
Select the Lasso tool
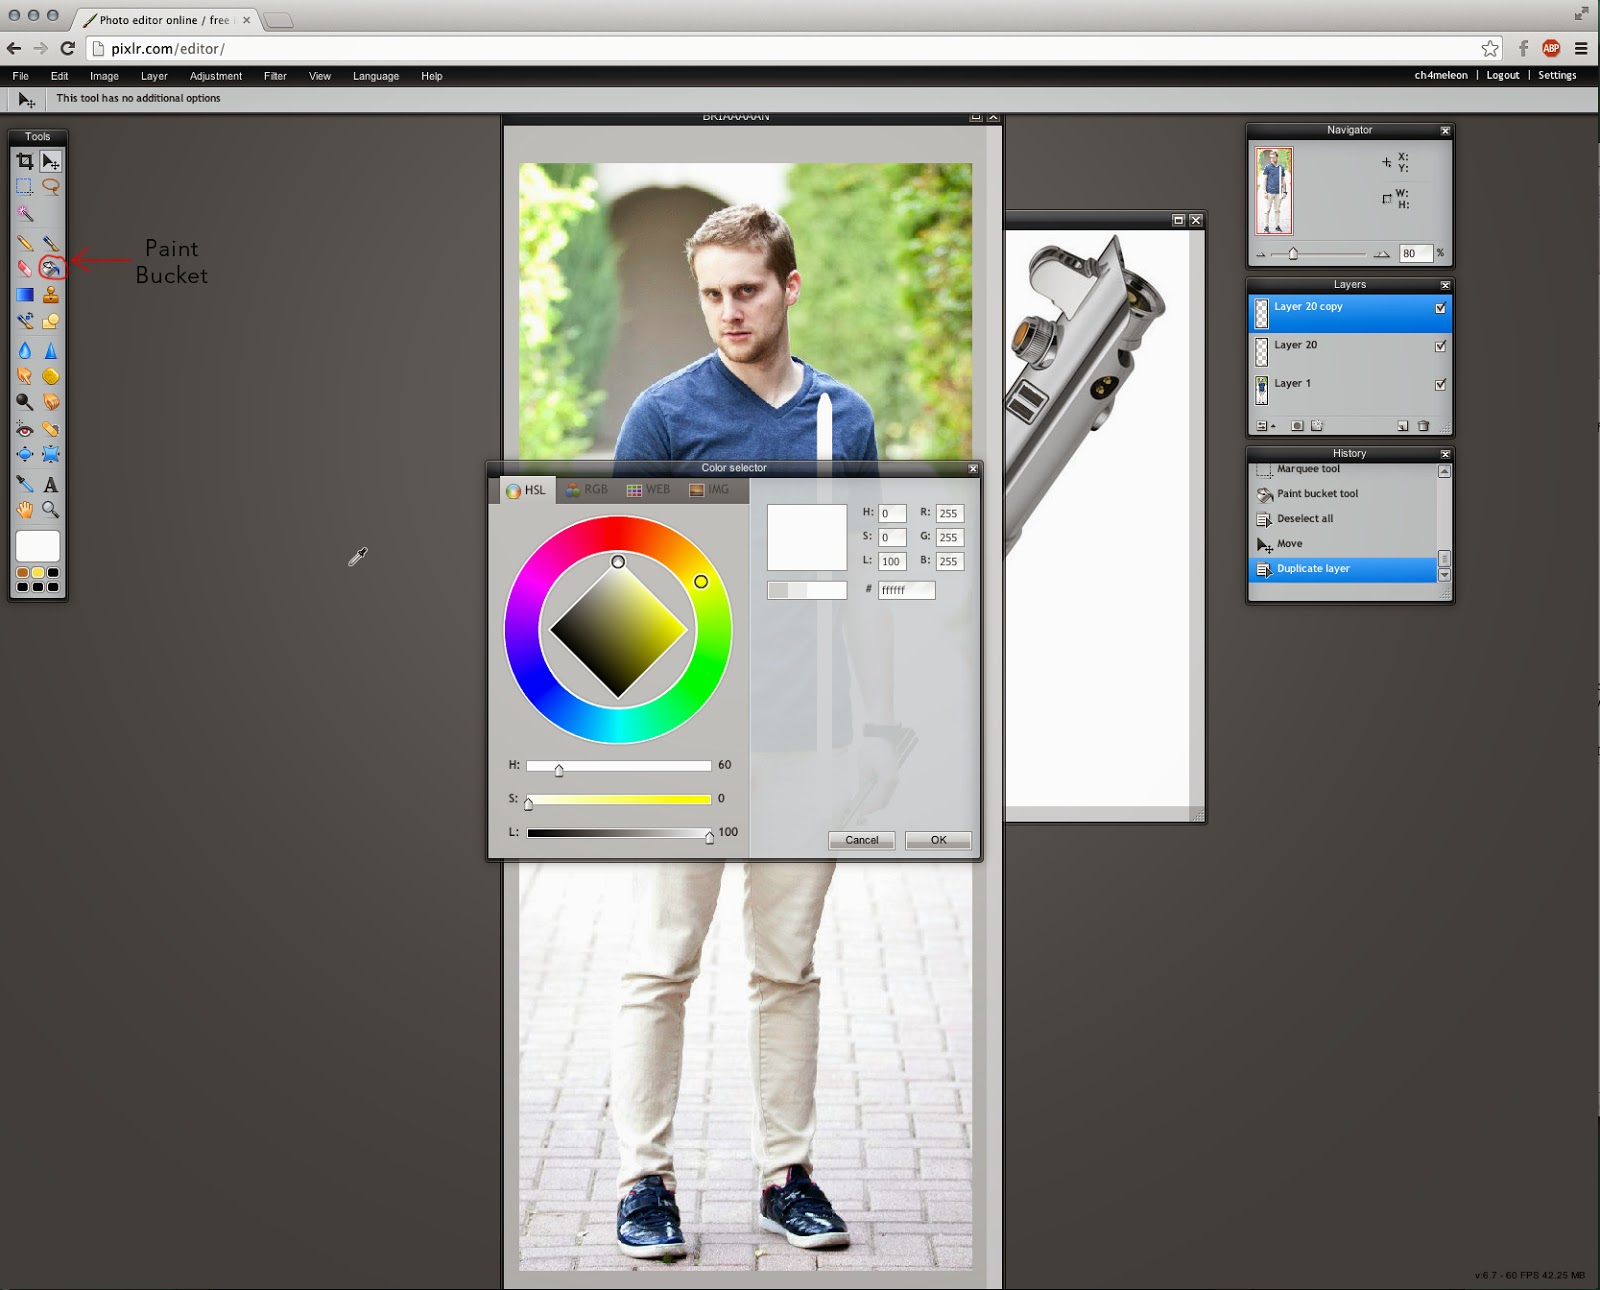click(x=51, y=187)
